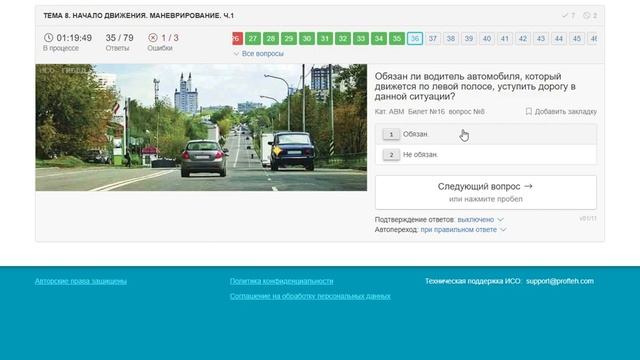The width and height of the screenshot is (640, 360).
Task: Click the clock timer icon
Action: pyautogui.click(x=48, y=38)
